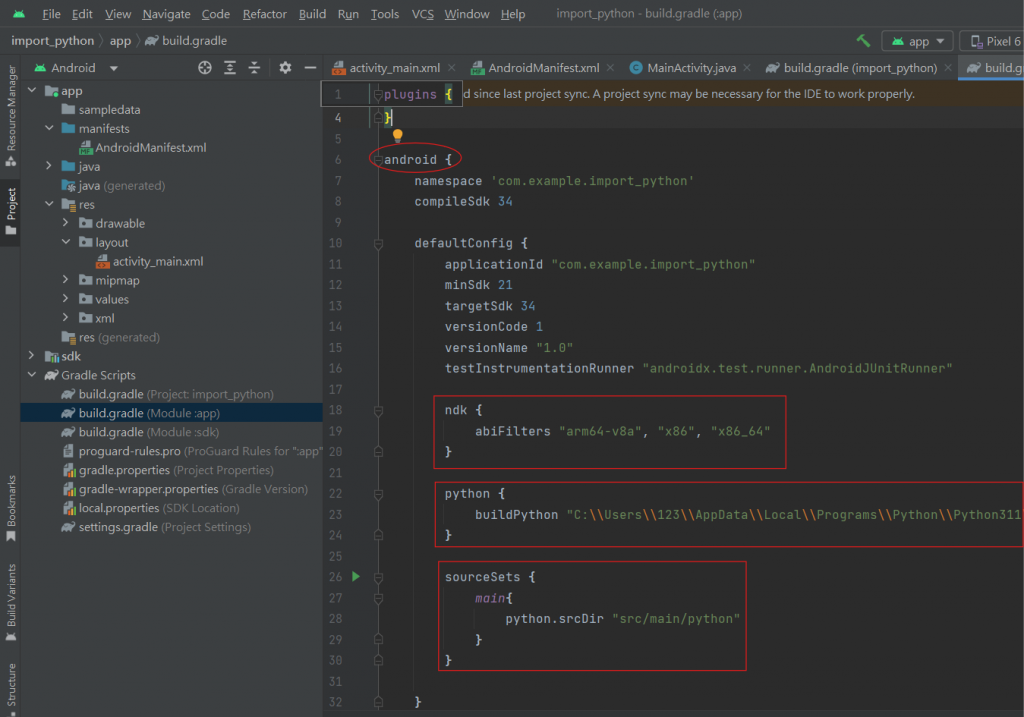Click the lightbulb quick-fix icon
Viewport: 1024px width, 717px height.
[397, 135]
